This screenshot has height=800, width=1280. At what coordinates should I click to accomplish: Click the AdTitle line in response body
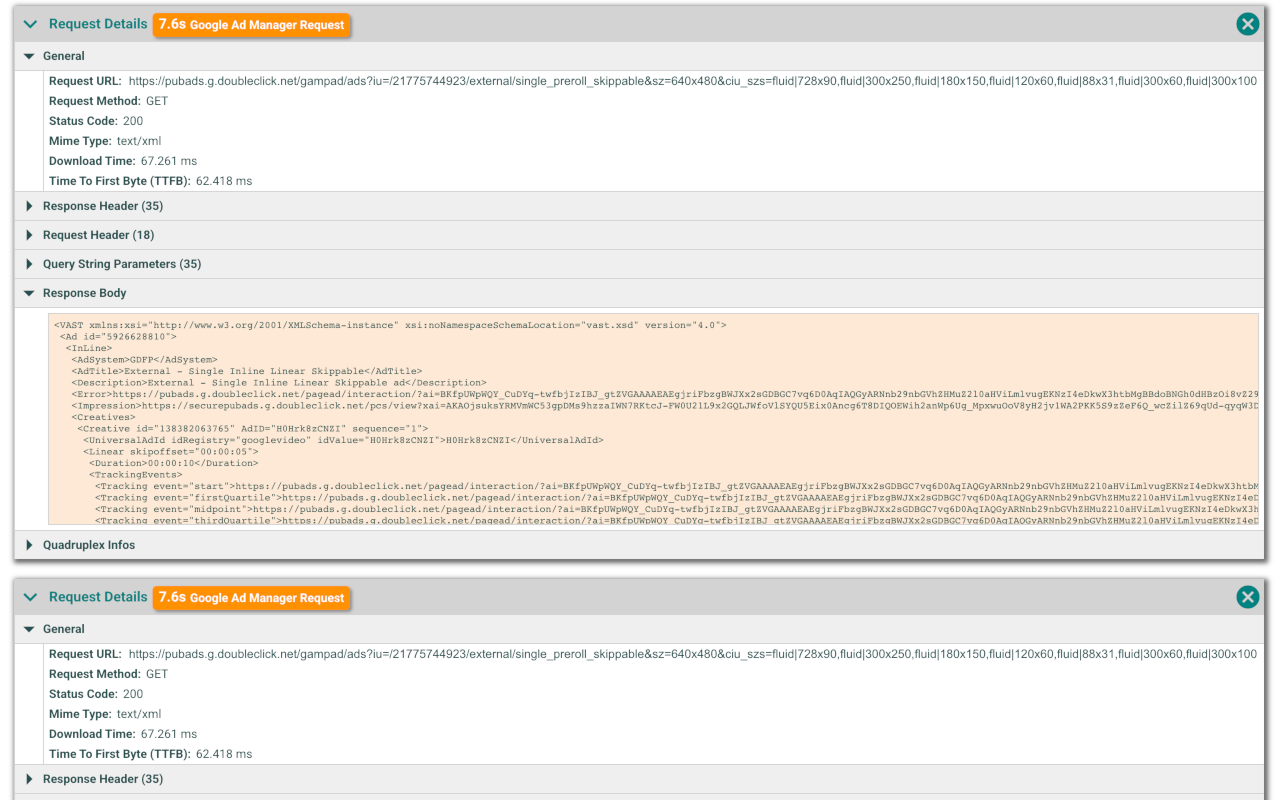point(246,371)
